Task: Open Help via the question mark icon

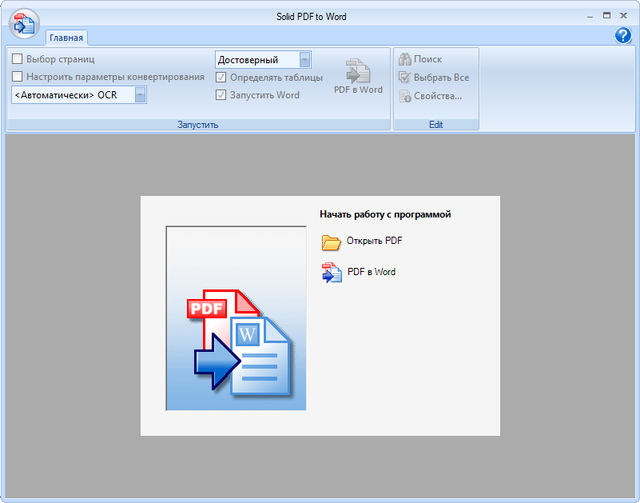Action: [x=622, y=36]
